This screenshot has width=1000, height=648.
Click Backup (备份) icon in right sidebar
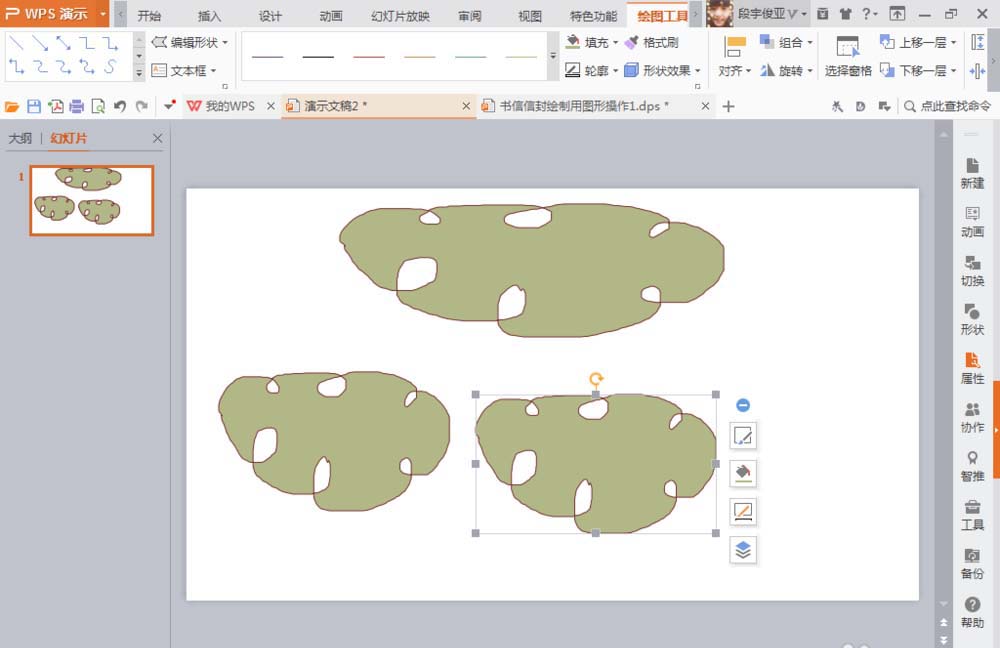tap(971, 563)
